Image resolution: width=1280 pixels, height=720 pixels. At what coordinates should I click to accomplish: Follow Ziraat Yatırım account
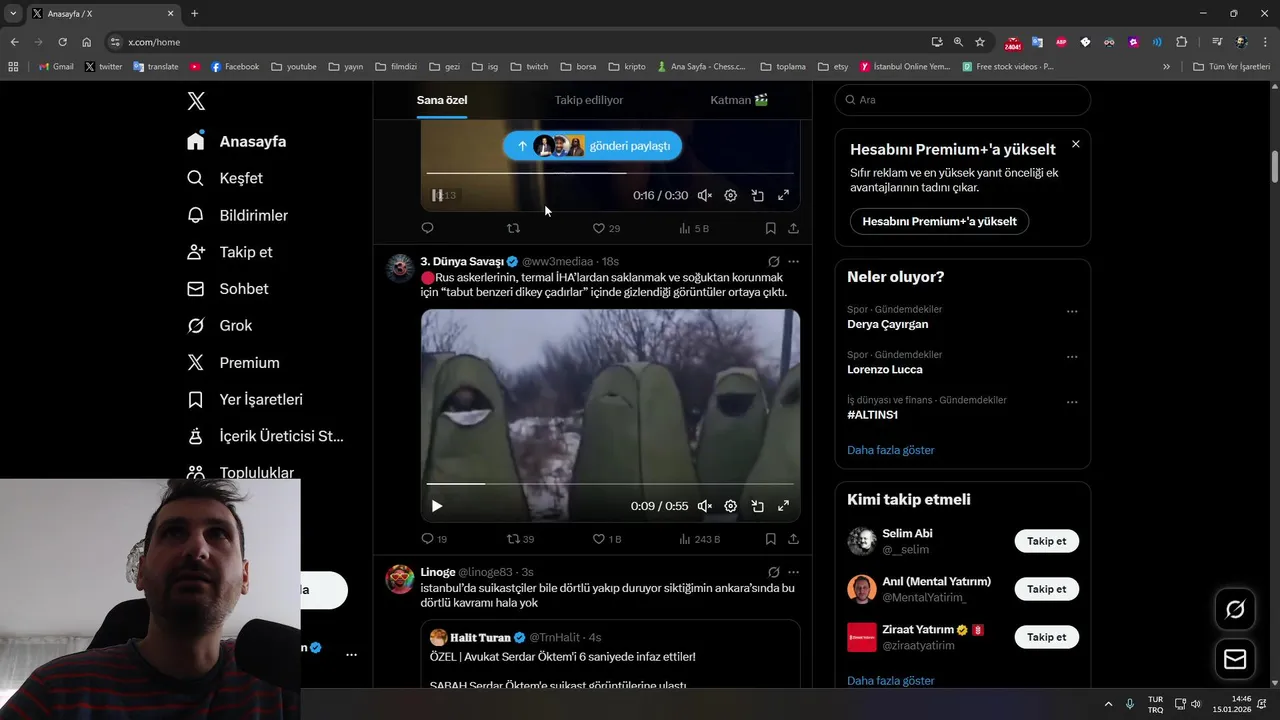(x=1046, y=637)
